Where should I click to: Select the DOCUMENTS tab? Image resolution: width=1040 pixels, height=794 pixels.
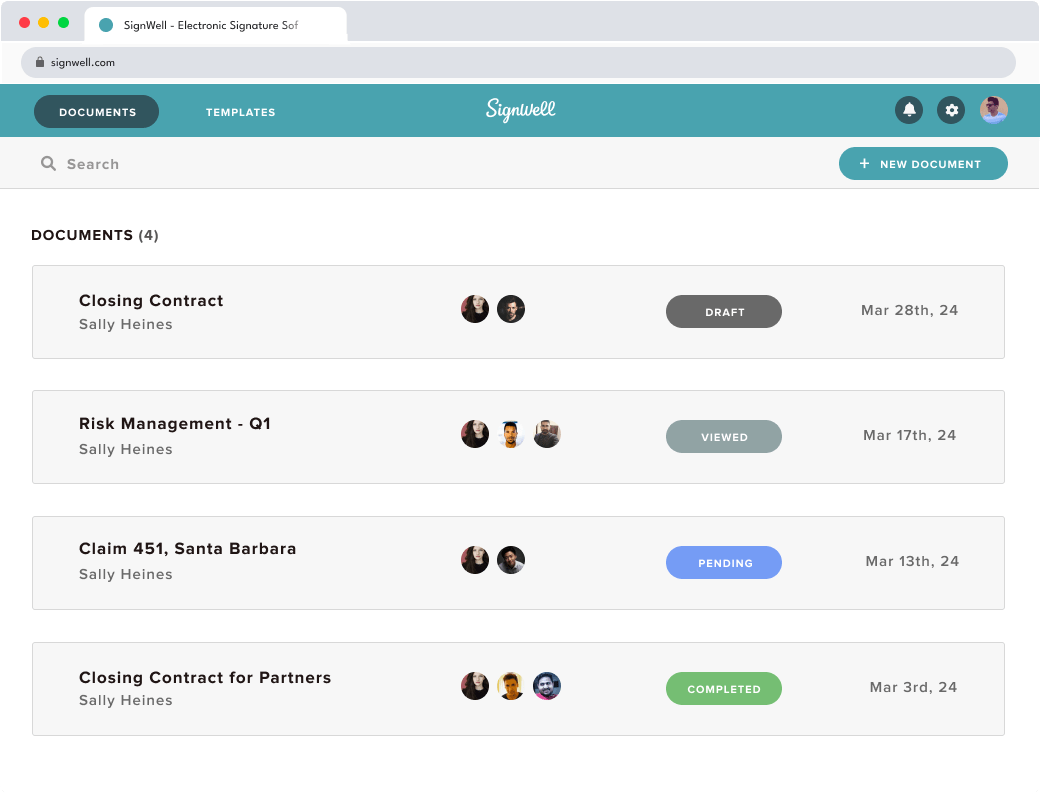click(x=96, y=112)
